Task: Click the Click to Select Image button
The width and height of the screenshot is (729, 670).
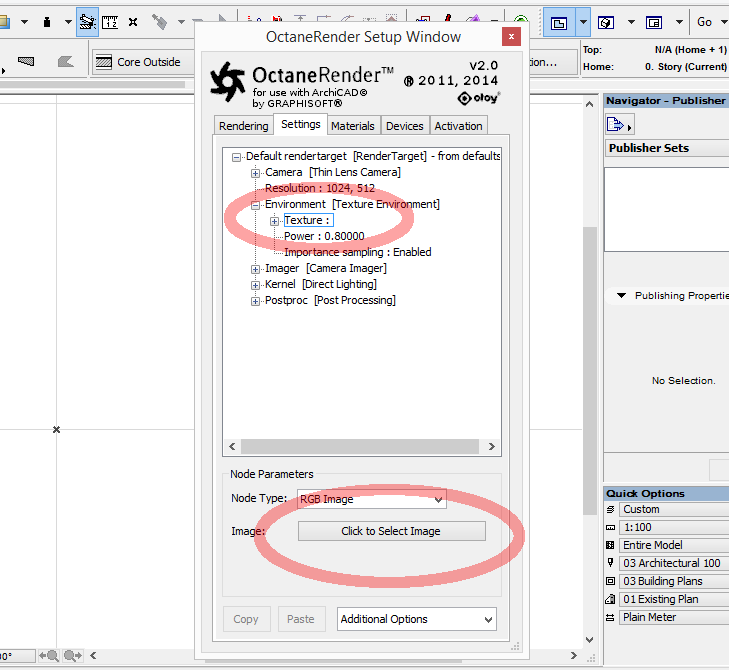Action: [x=391, y=531]
